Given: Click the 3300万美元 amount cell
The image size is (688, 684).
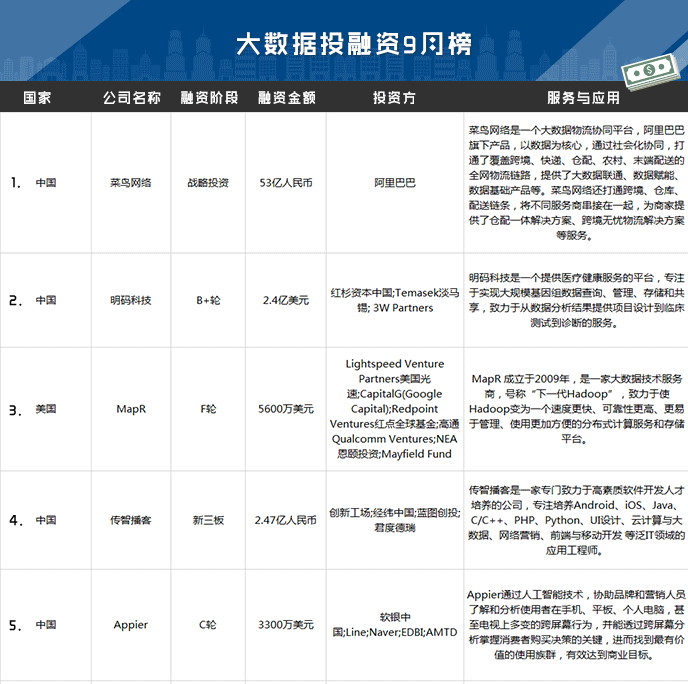Looking at the screenshot, I should coord(286,625).
